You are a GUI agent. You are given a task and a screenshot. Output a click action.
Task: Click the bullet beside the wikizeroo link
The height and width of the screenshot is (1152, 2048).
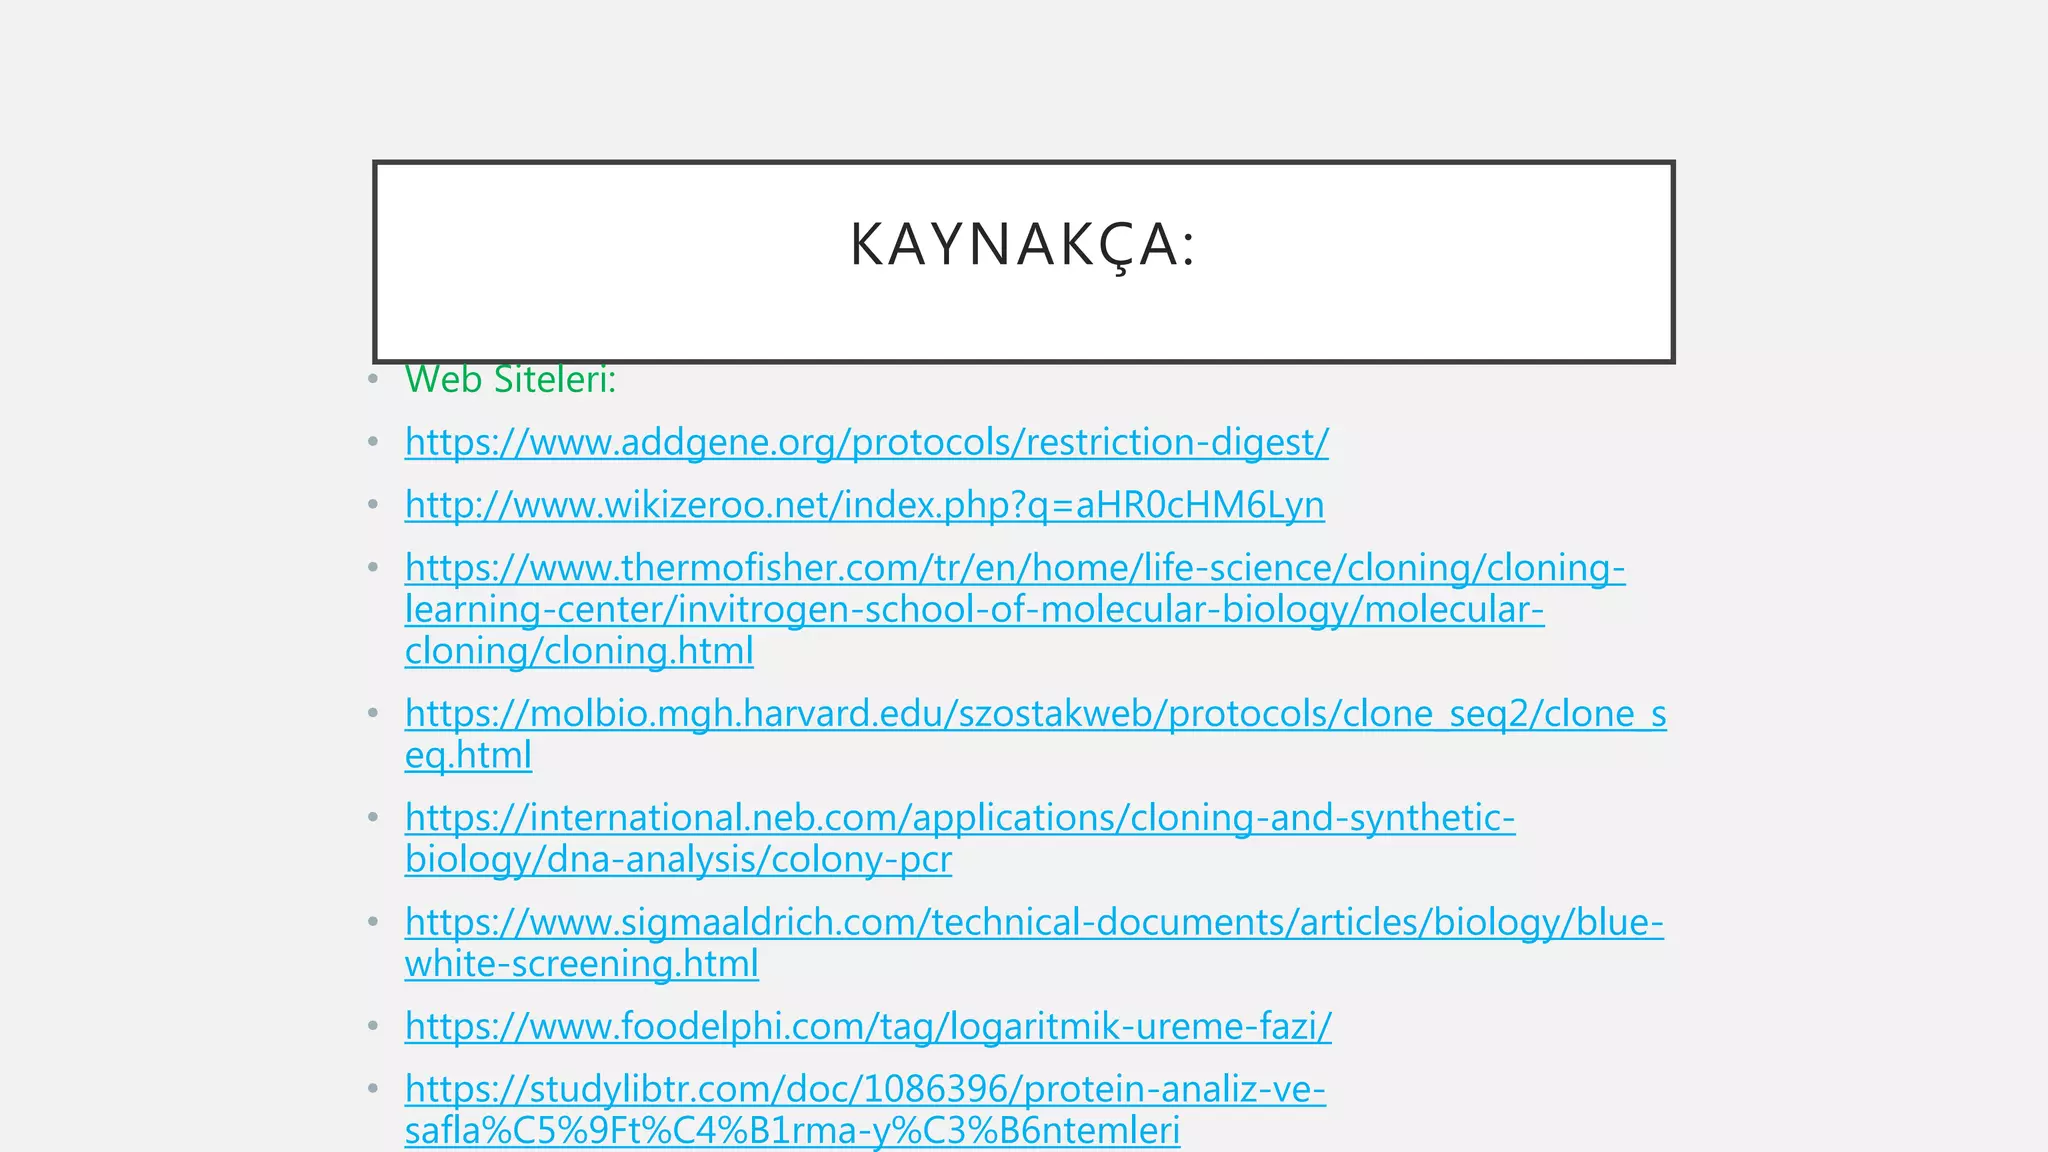[373, 505]
